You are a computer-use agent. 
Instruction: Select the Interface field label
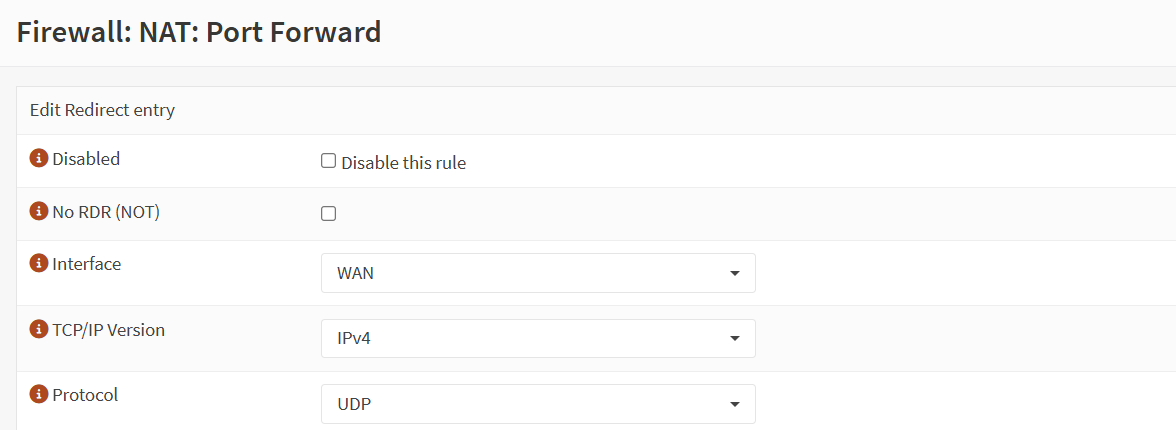(87, 264)
